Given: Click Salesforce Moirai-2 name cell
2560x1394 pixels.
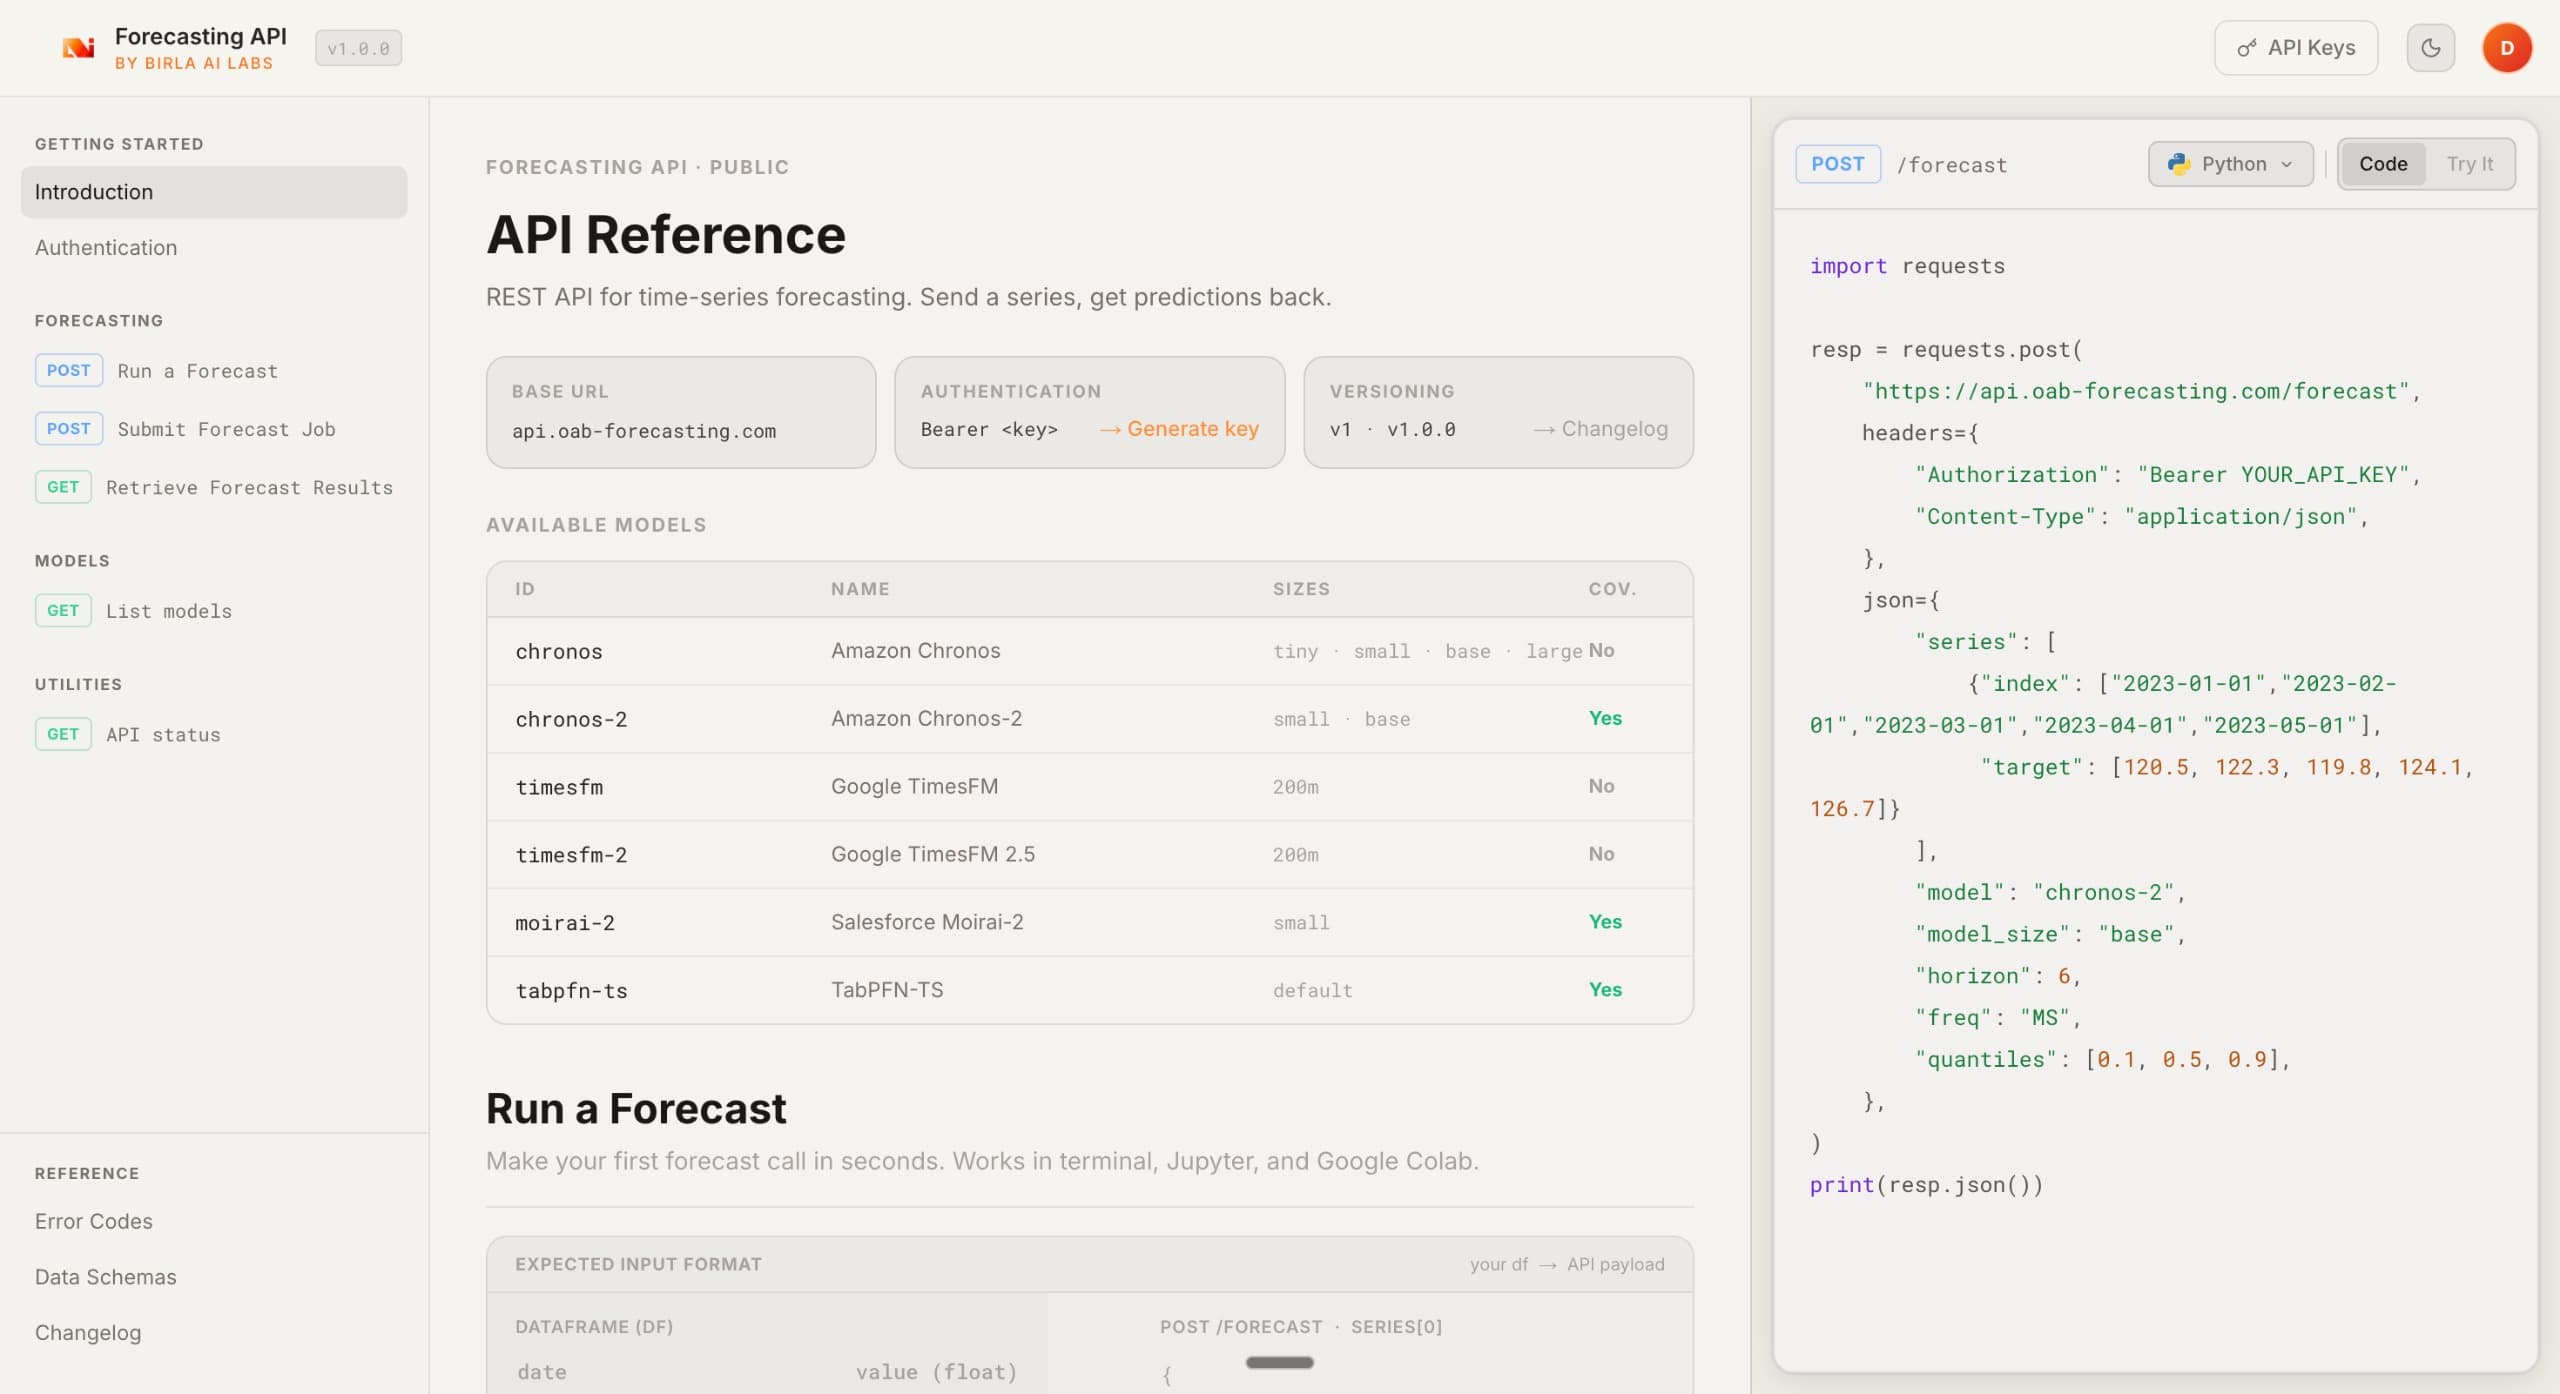Looking at the screenshot, I should pyautogui.click(x=927, y=923).
